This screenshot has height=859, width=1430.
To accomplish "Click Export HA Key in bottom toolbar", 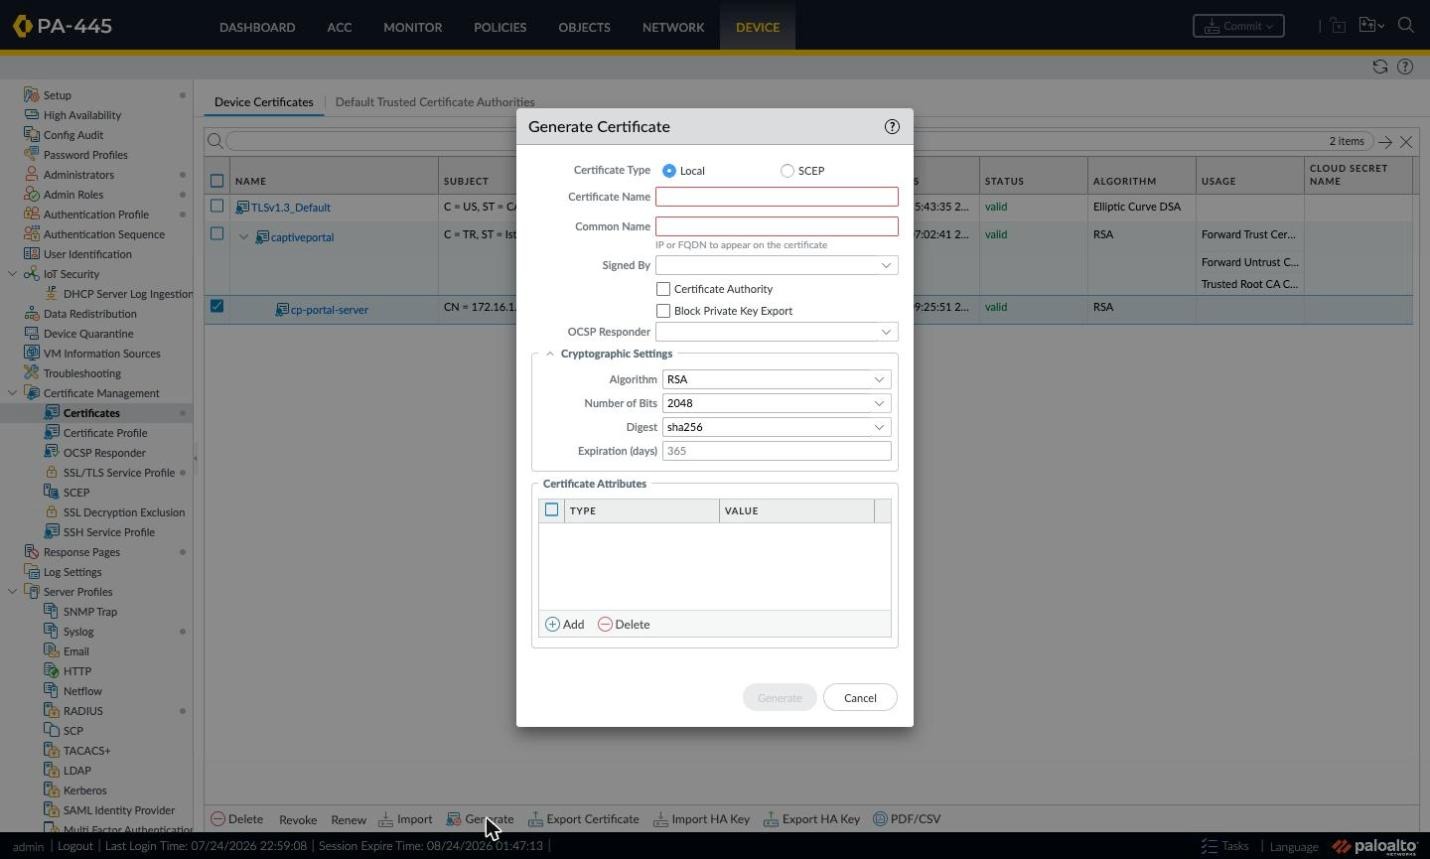I will coord(811,819).
